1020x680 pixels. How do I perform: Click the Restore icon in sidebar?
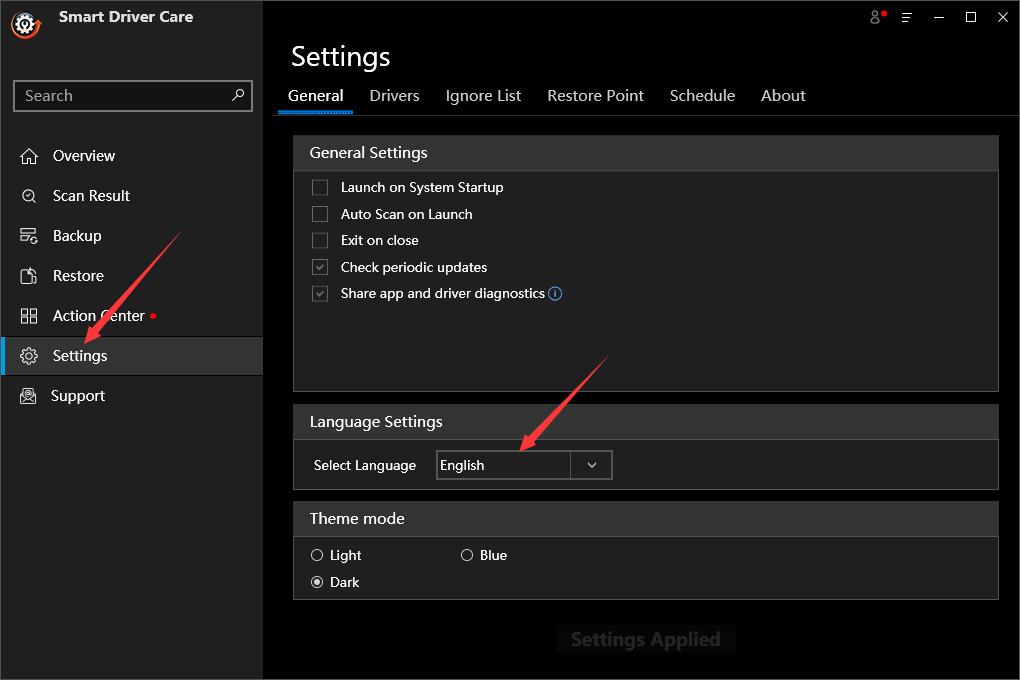29,276
